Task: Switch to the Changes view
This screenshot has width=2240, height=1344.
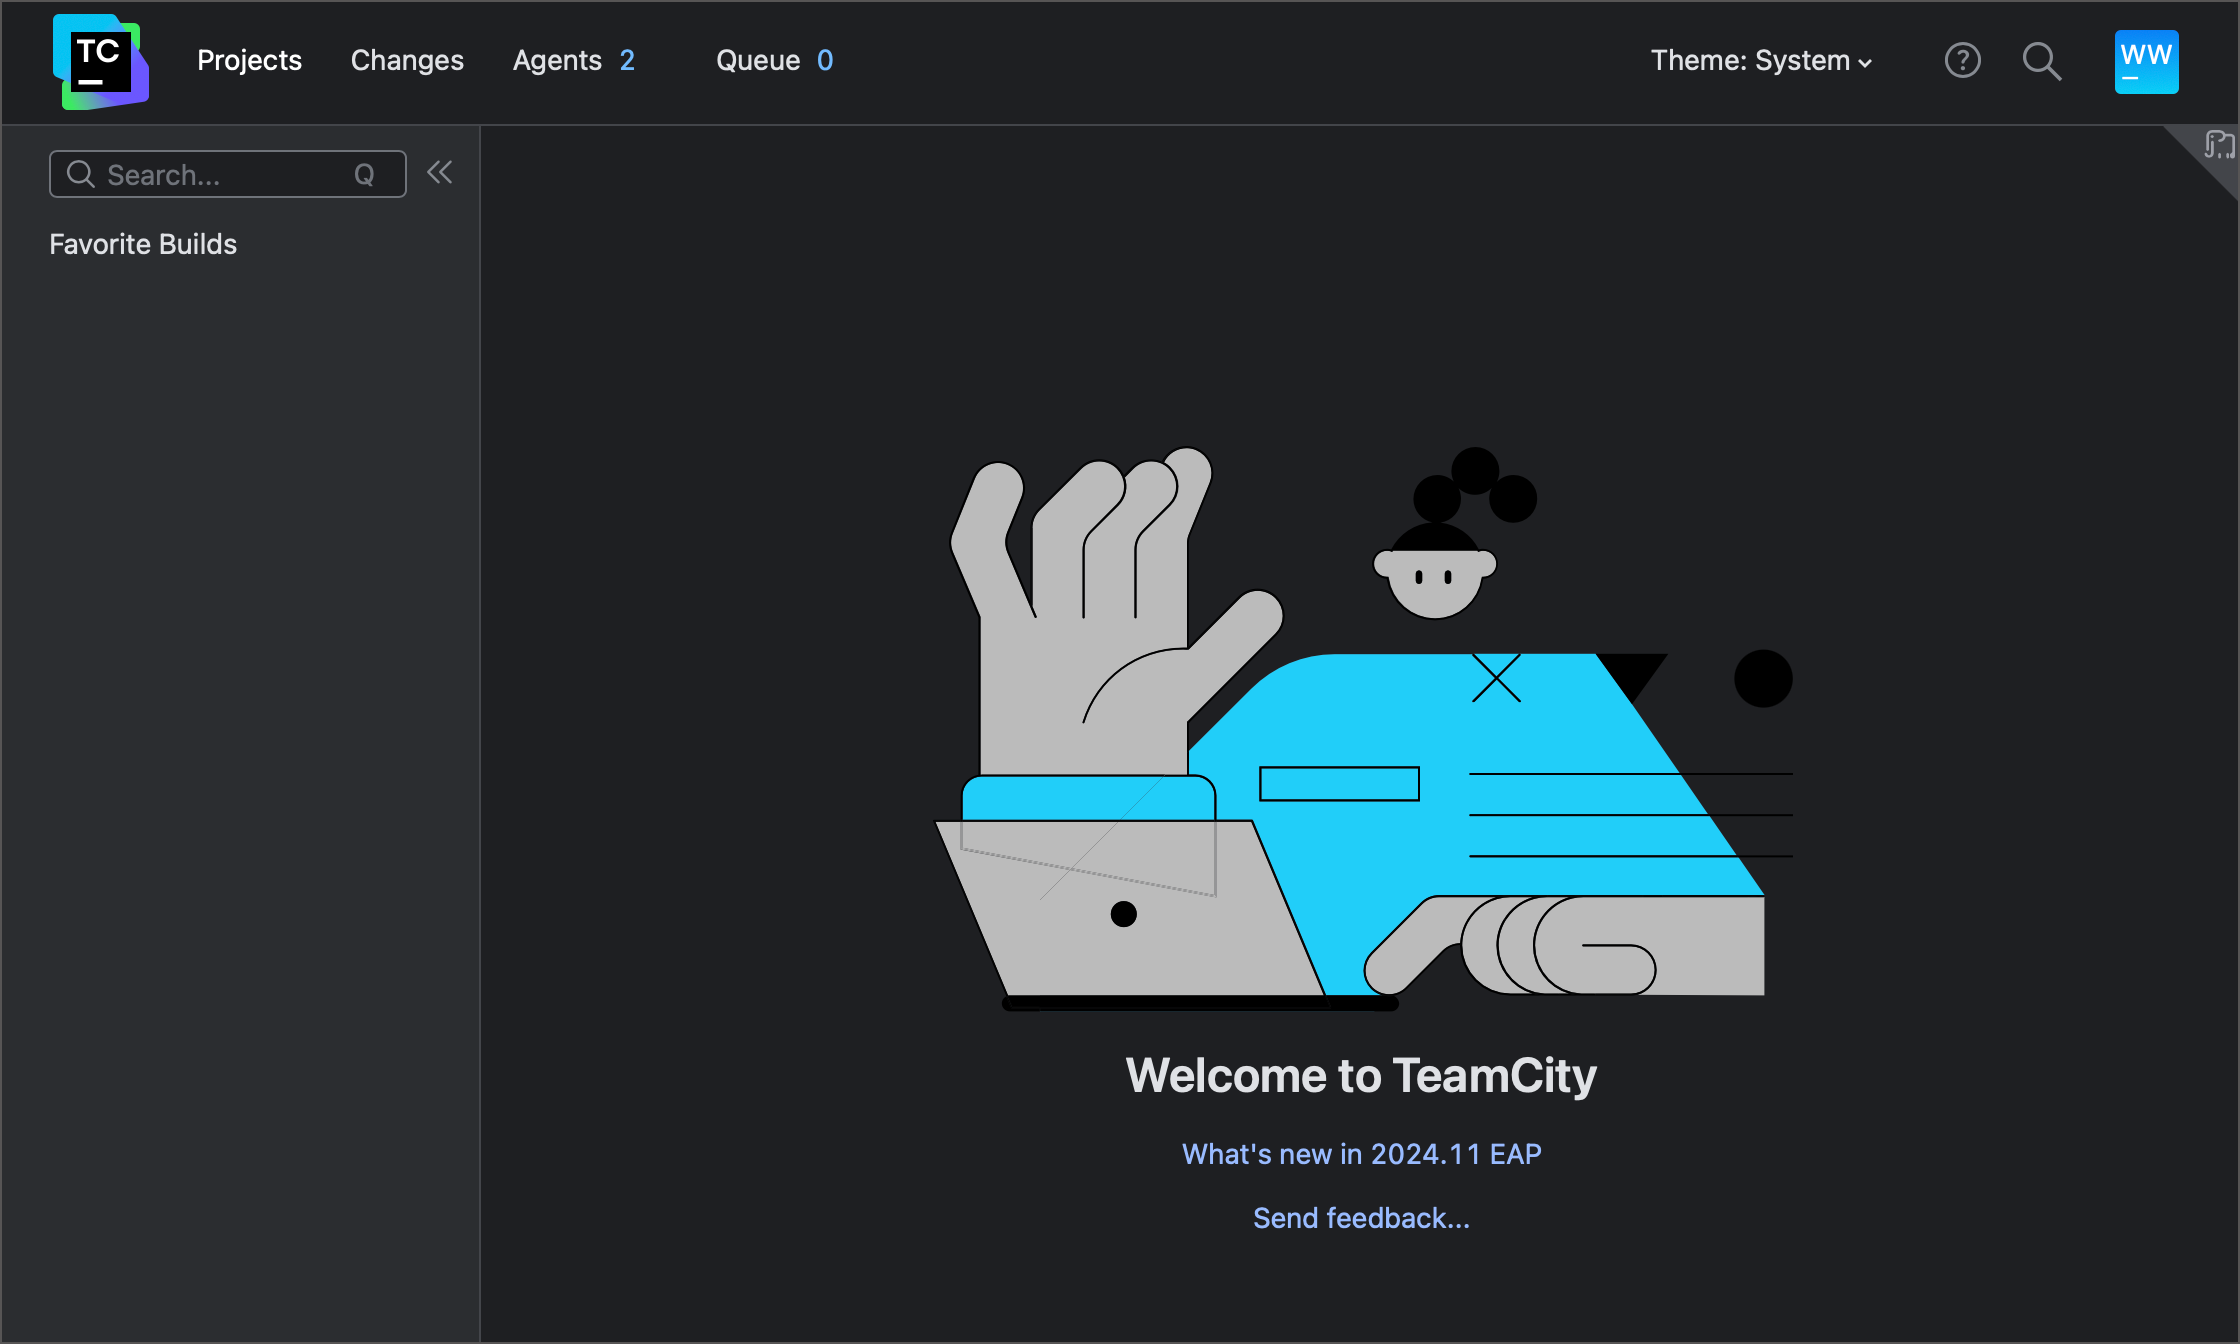Action: click(407, 60)
